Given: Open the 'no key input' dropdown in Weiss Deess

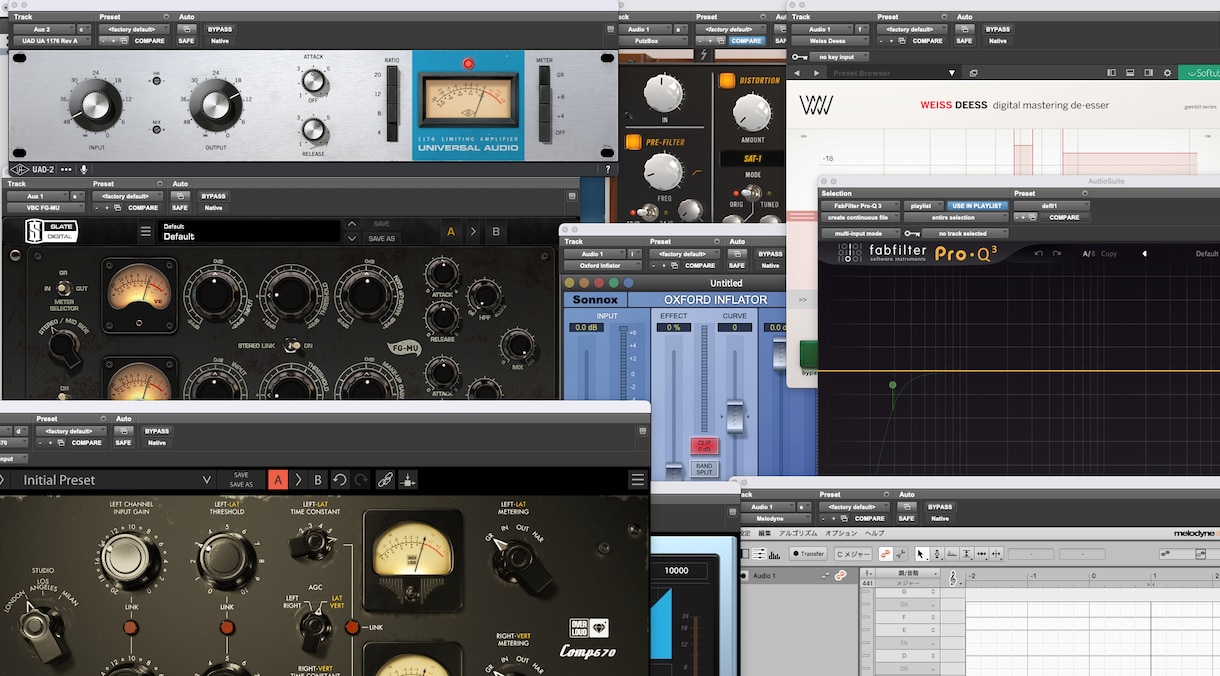Looking at the screenshot, I should click(x=836, y=57).
